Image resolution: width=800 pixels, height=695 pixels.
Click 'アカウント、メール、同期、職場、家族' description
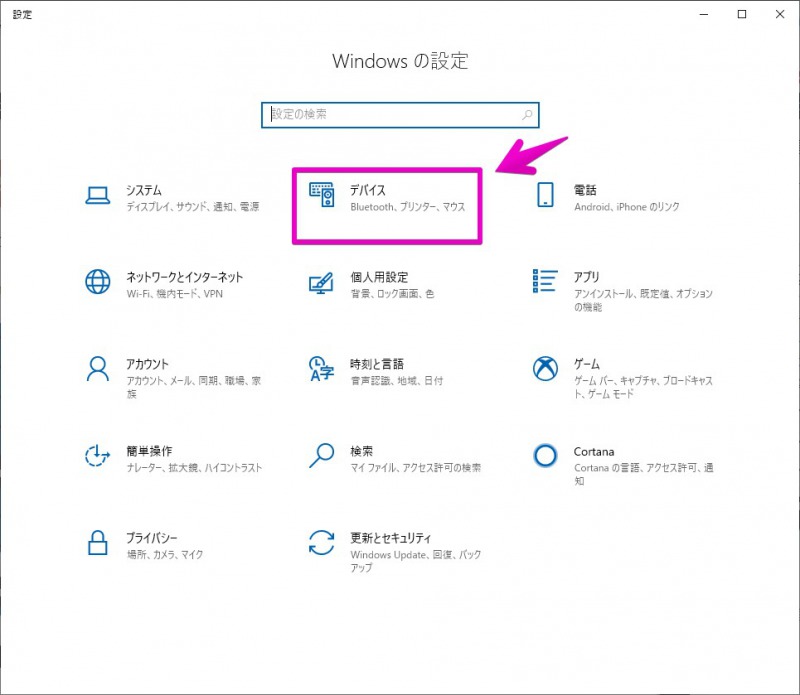click(x=193, y=387)
